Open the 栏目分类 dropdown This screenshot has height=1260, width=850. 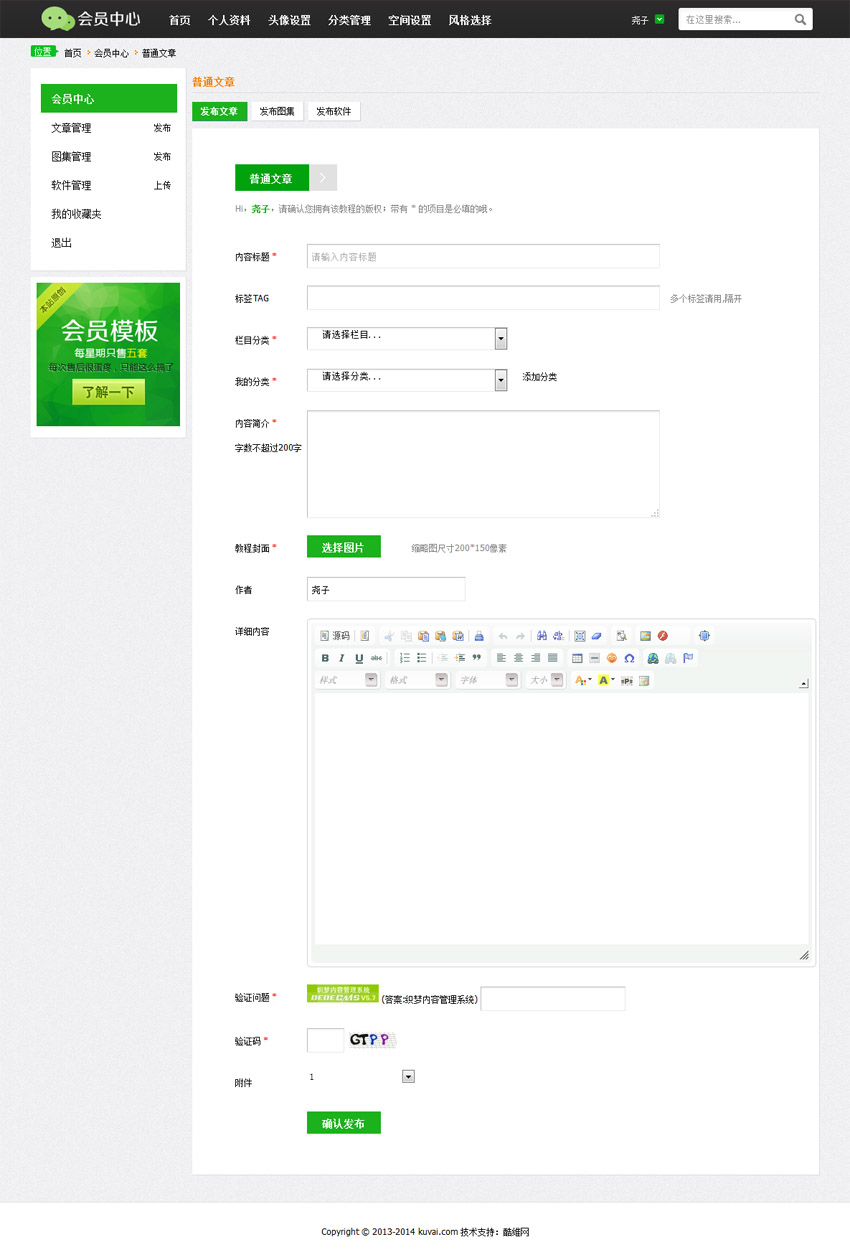[501, 339]
